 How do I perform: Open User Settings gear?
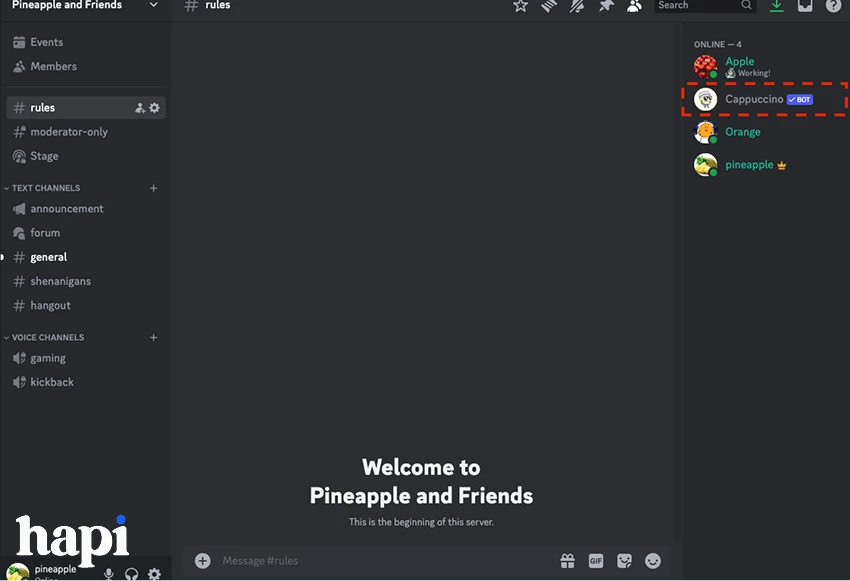[x=154, y=573]
